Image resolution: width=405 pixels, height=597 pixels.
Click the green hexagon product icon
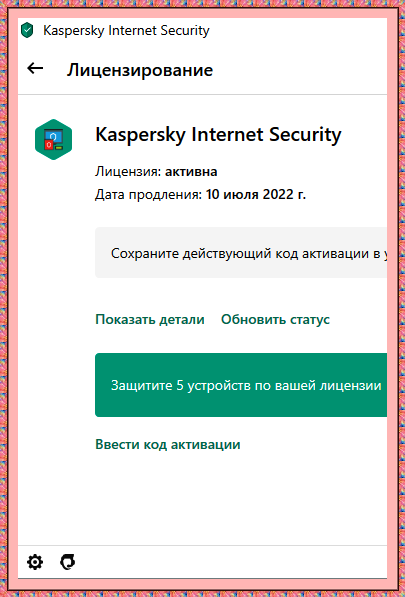[53, 139]
